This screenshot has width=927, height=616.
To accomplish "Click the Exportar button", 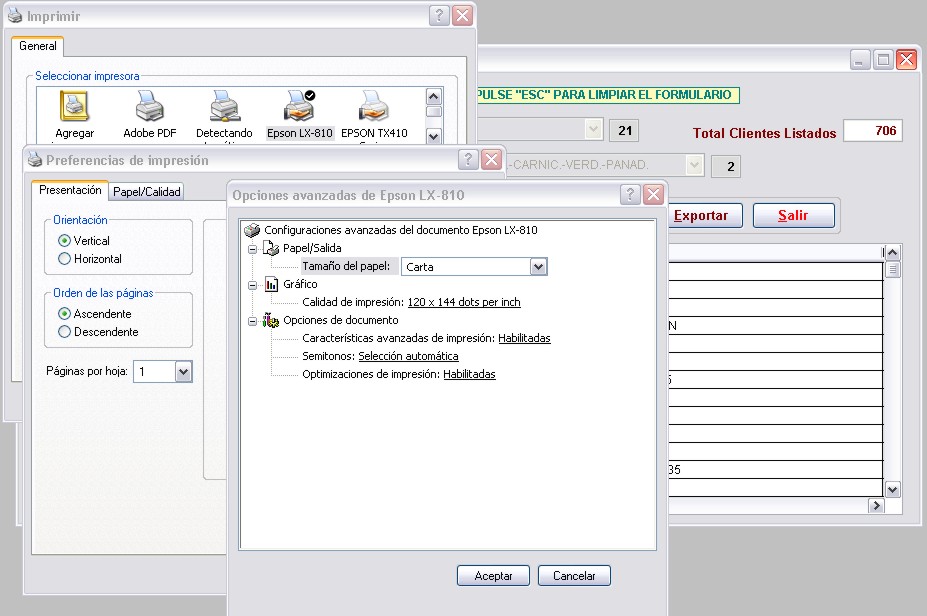I will 704,215.
